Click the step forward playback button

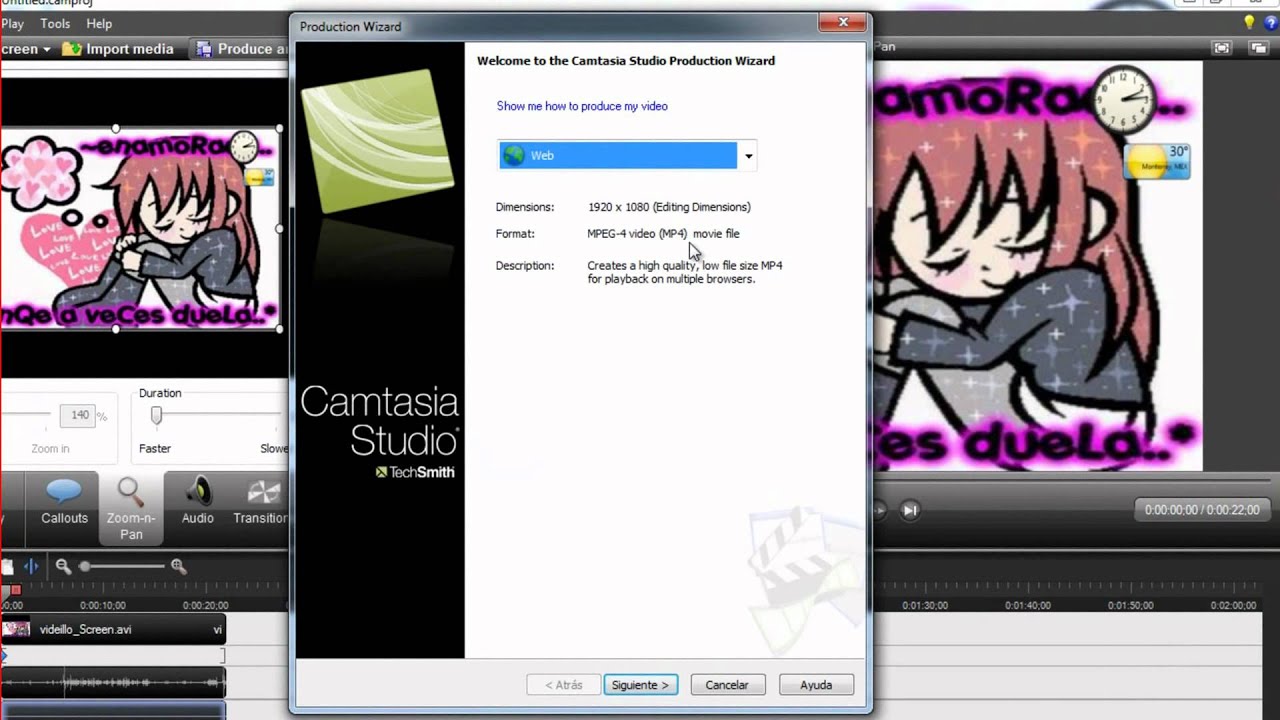pyautogui.click(x=910, y=510)
